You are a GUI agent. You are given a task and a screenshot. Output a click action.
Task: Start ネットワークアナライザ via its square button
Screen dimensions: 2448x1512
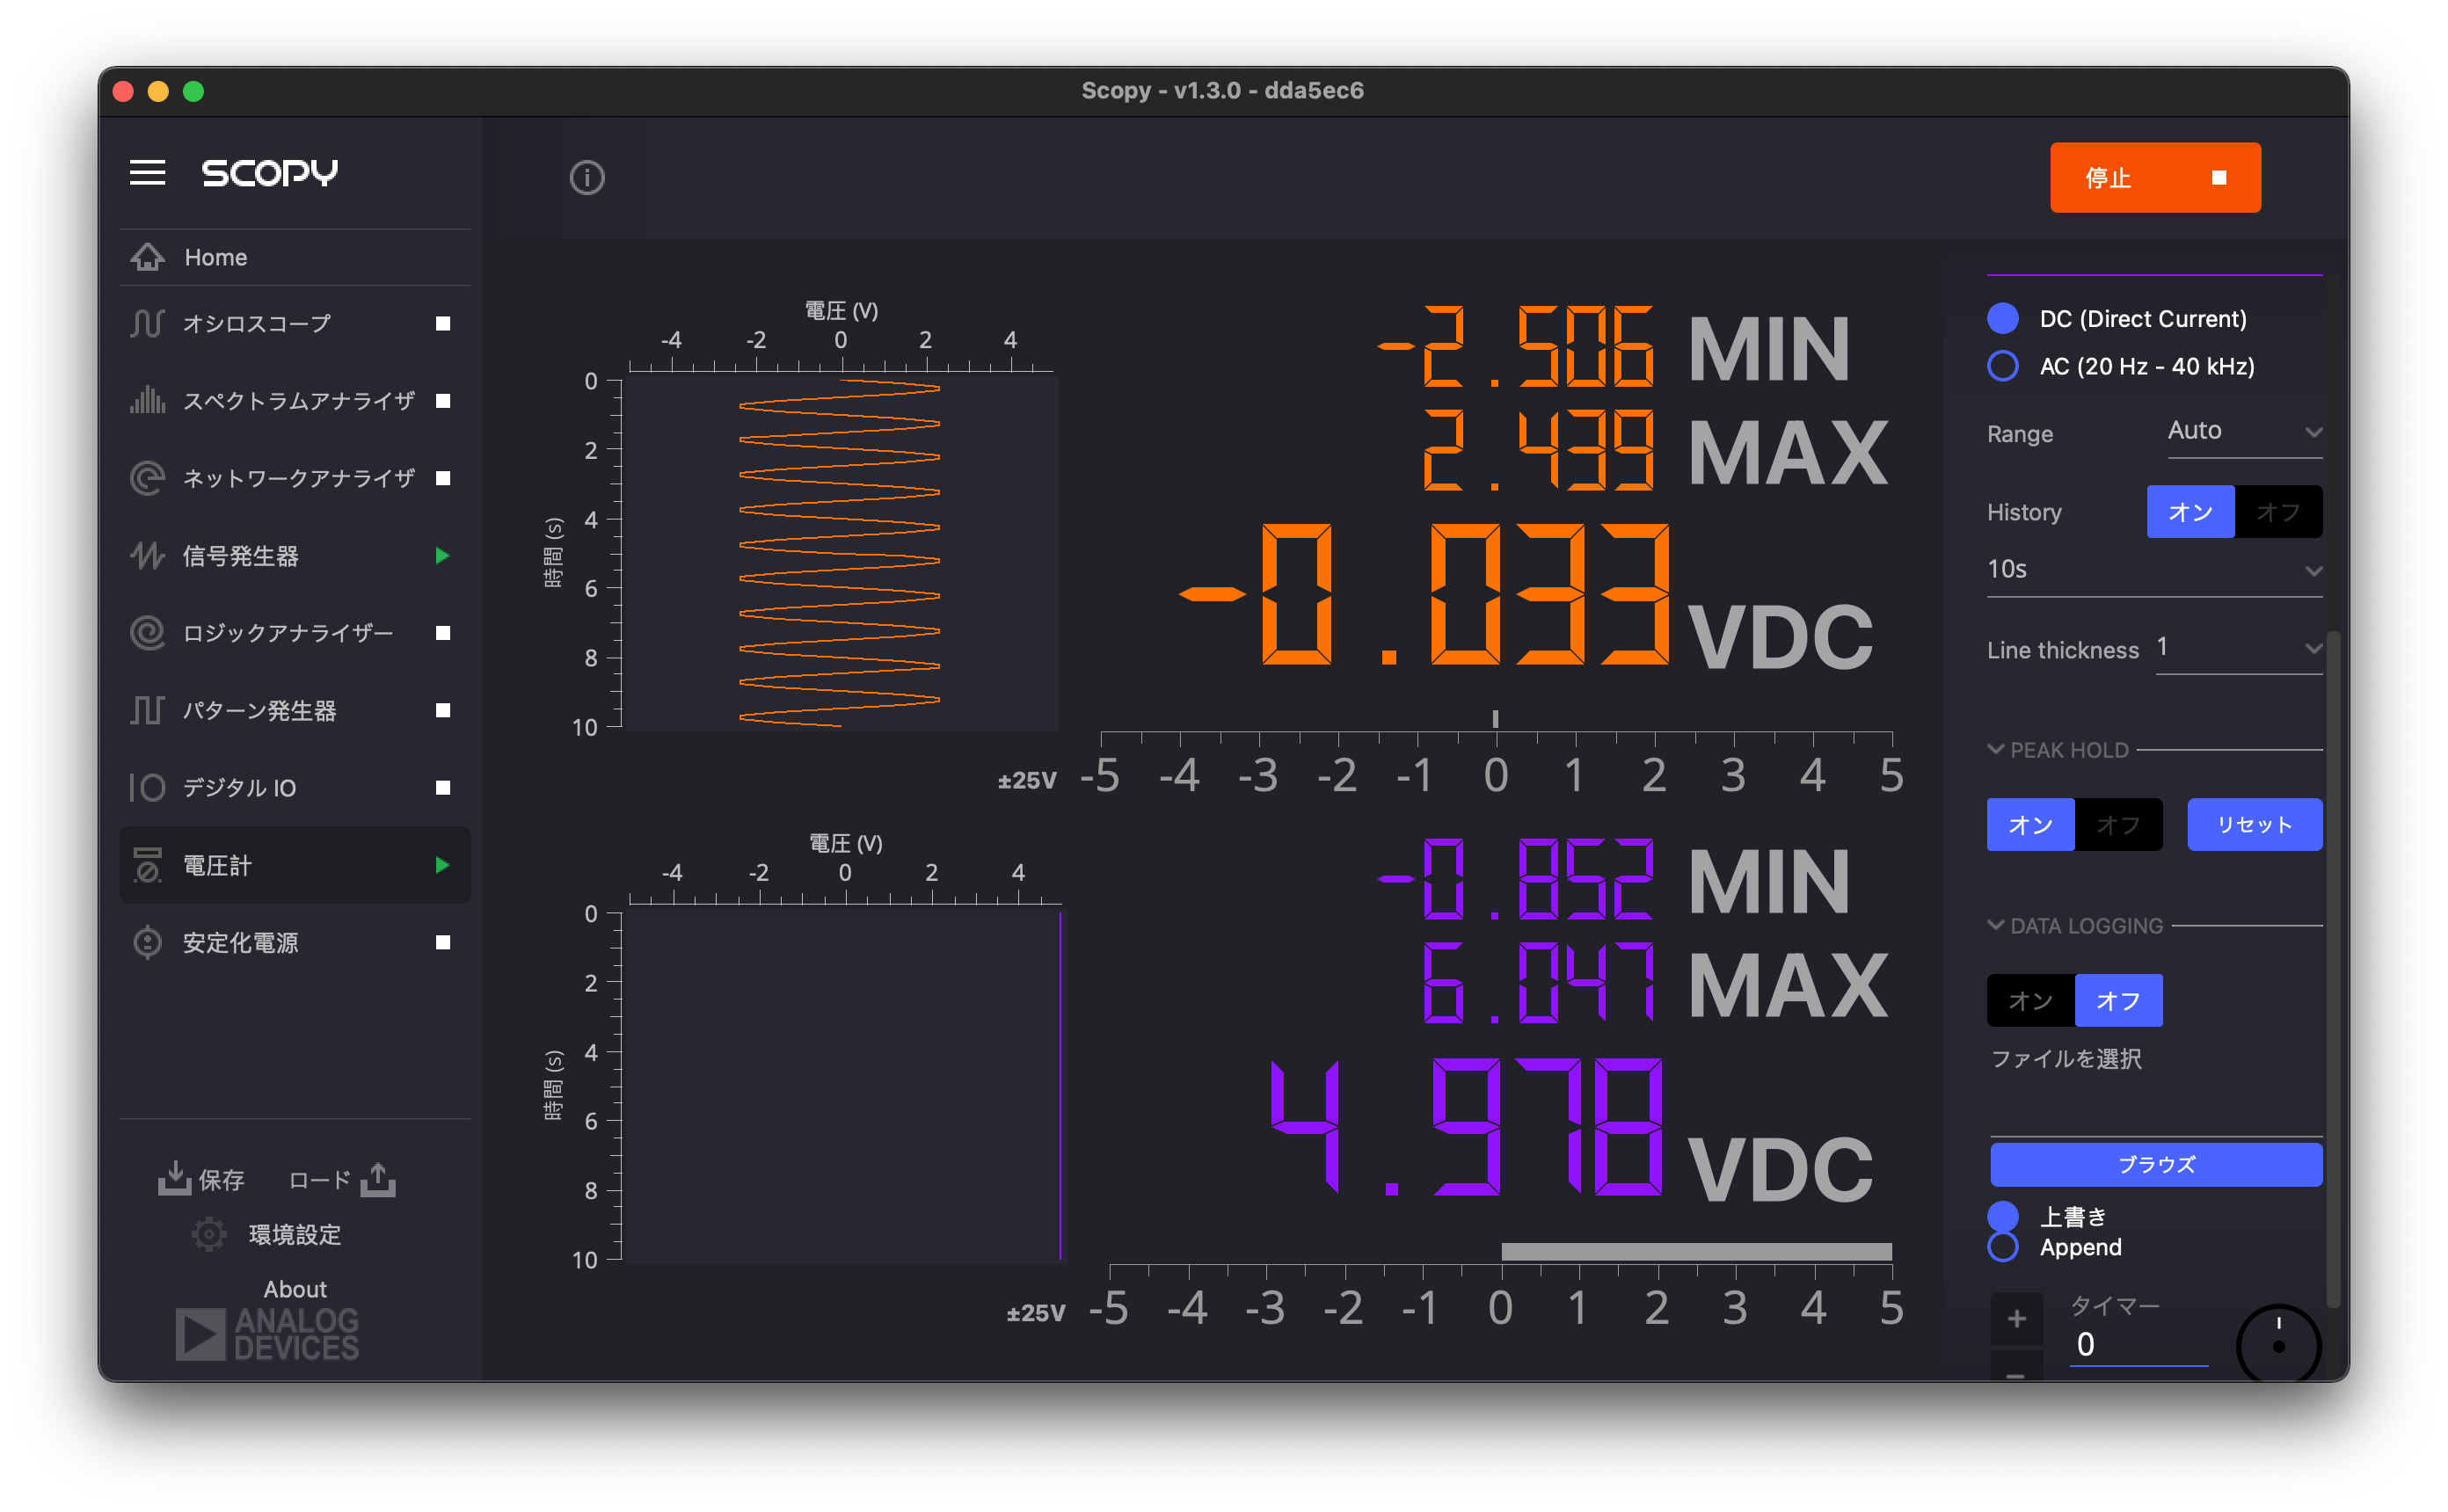(443, 478)
